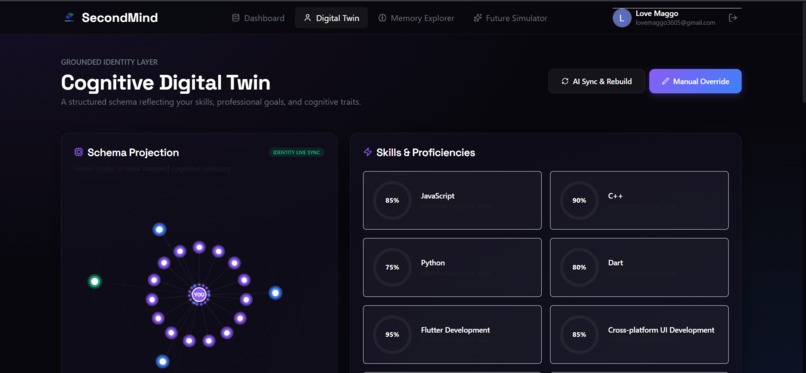Click the JavaScript 85% progress ring
This screenshot has width=806, height=373.
click(x=392, y=200)
